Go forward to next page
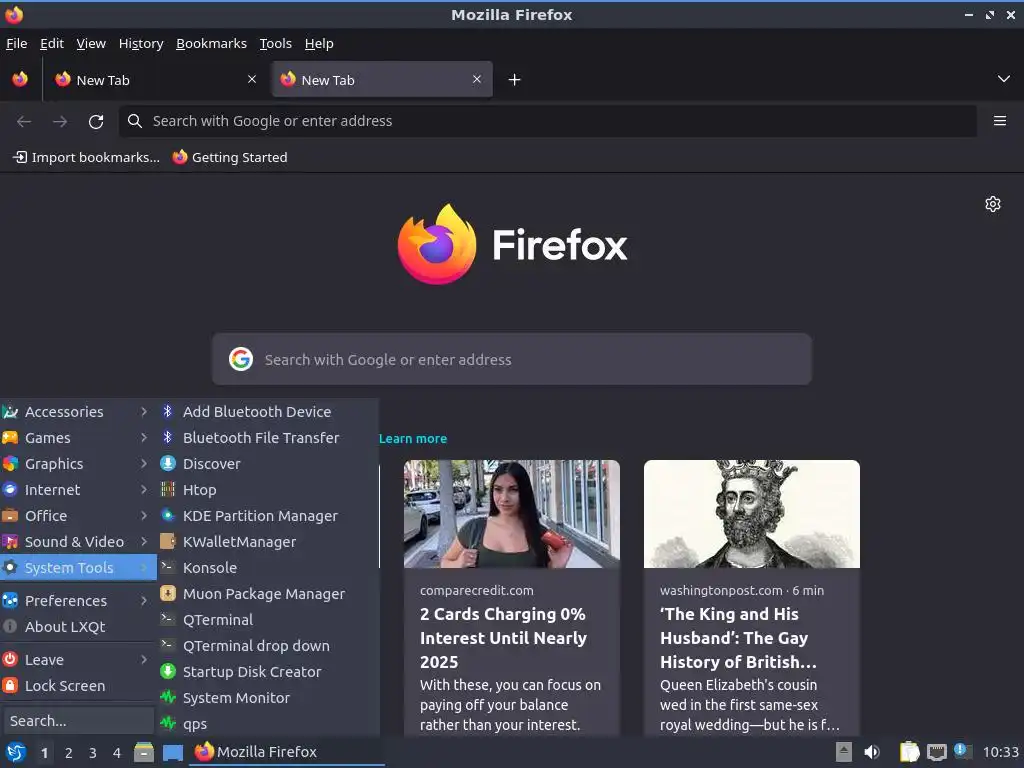Viewport: 1024px width, 768px height. (x=60, y=121)
